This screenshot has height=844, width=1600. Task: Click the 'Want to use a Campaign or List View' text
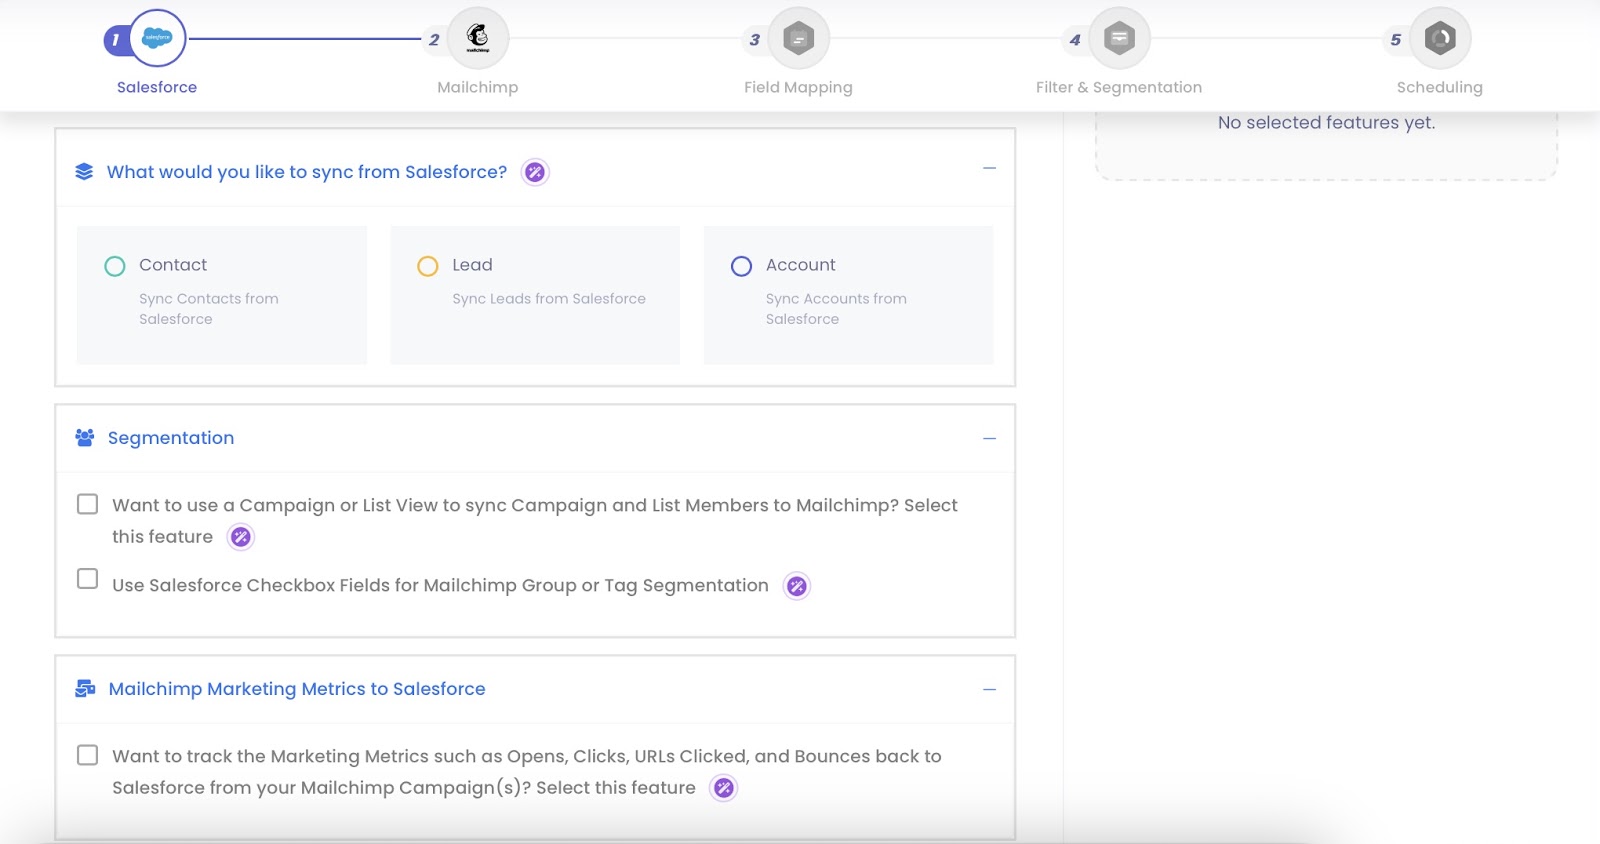click(x=535, y=521)
